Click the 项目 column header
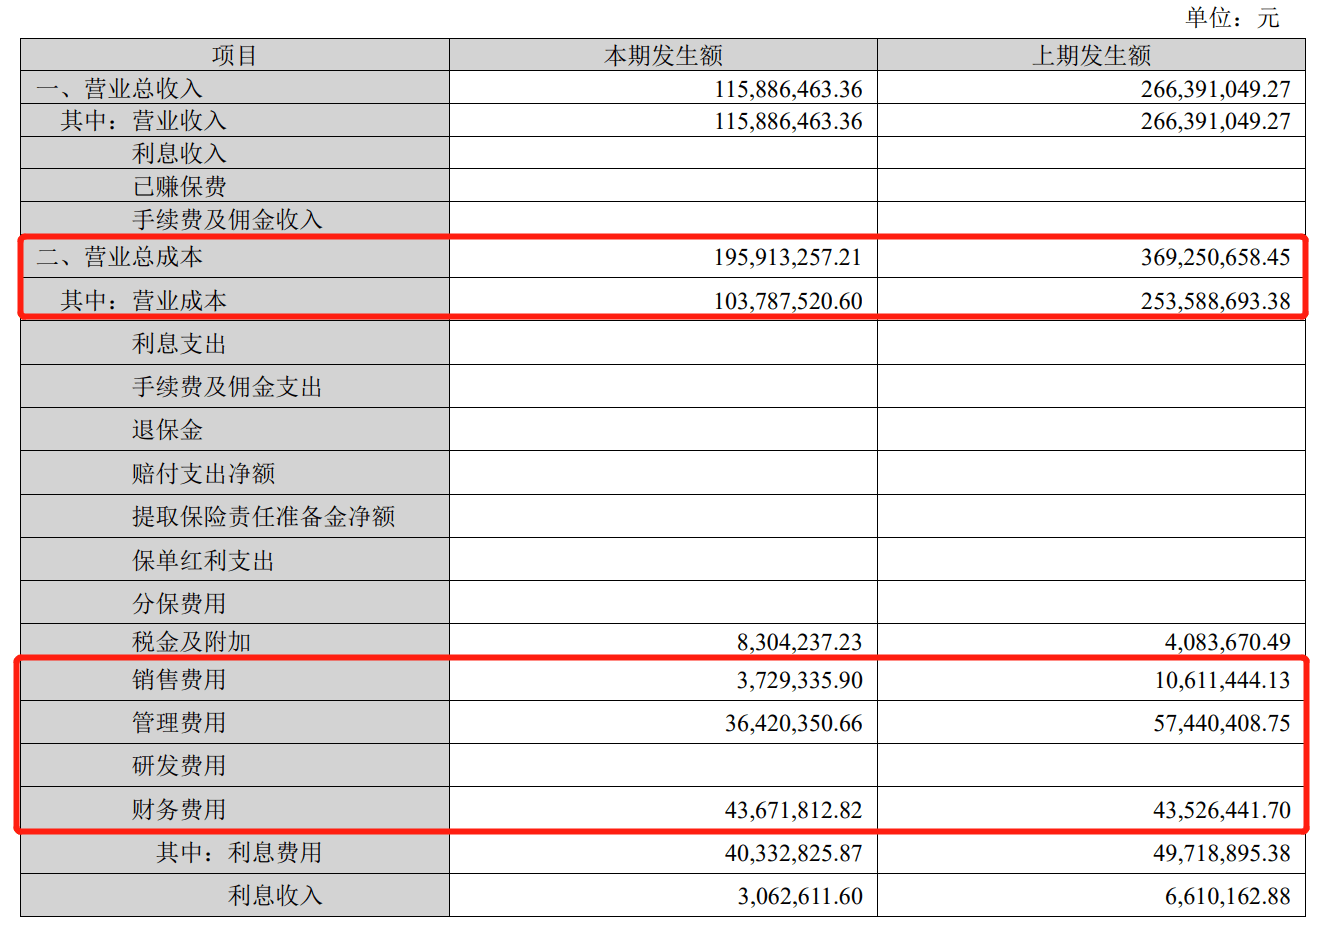The width and height of the screenshot is (1332, 938). (x=234, y=56)
